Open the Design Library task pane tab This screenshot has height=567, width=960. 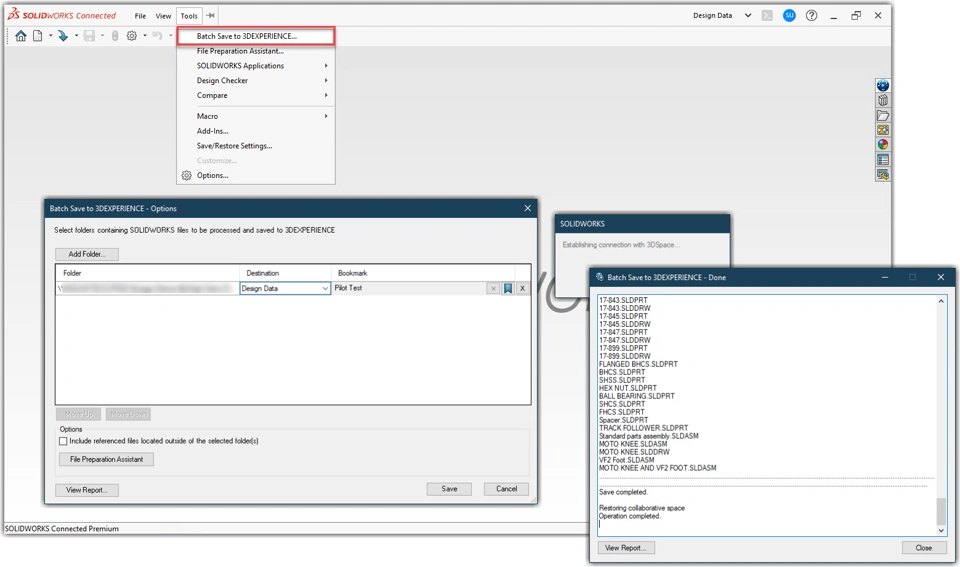point(882,100)
